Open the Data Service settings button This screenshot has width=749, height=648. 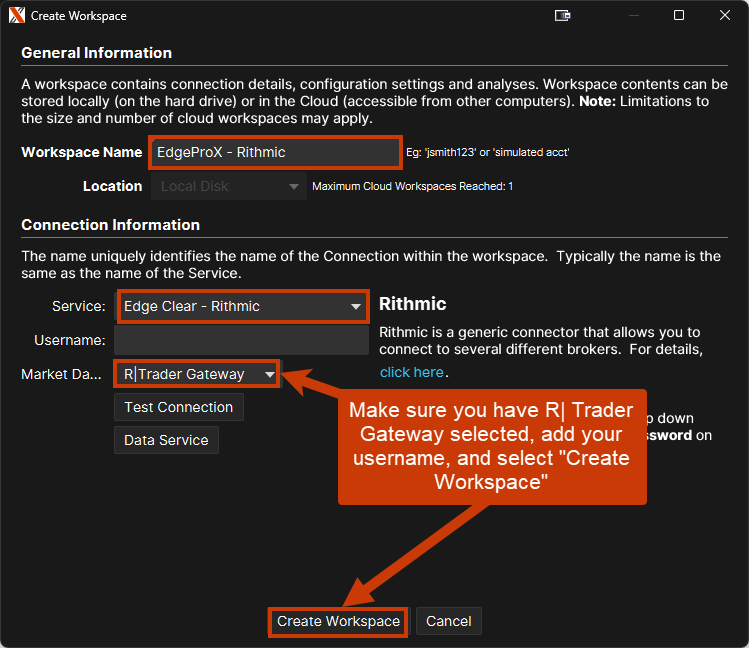[166, 440]
